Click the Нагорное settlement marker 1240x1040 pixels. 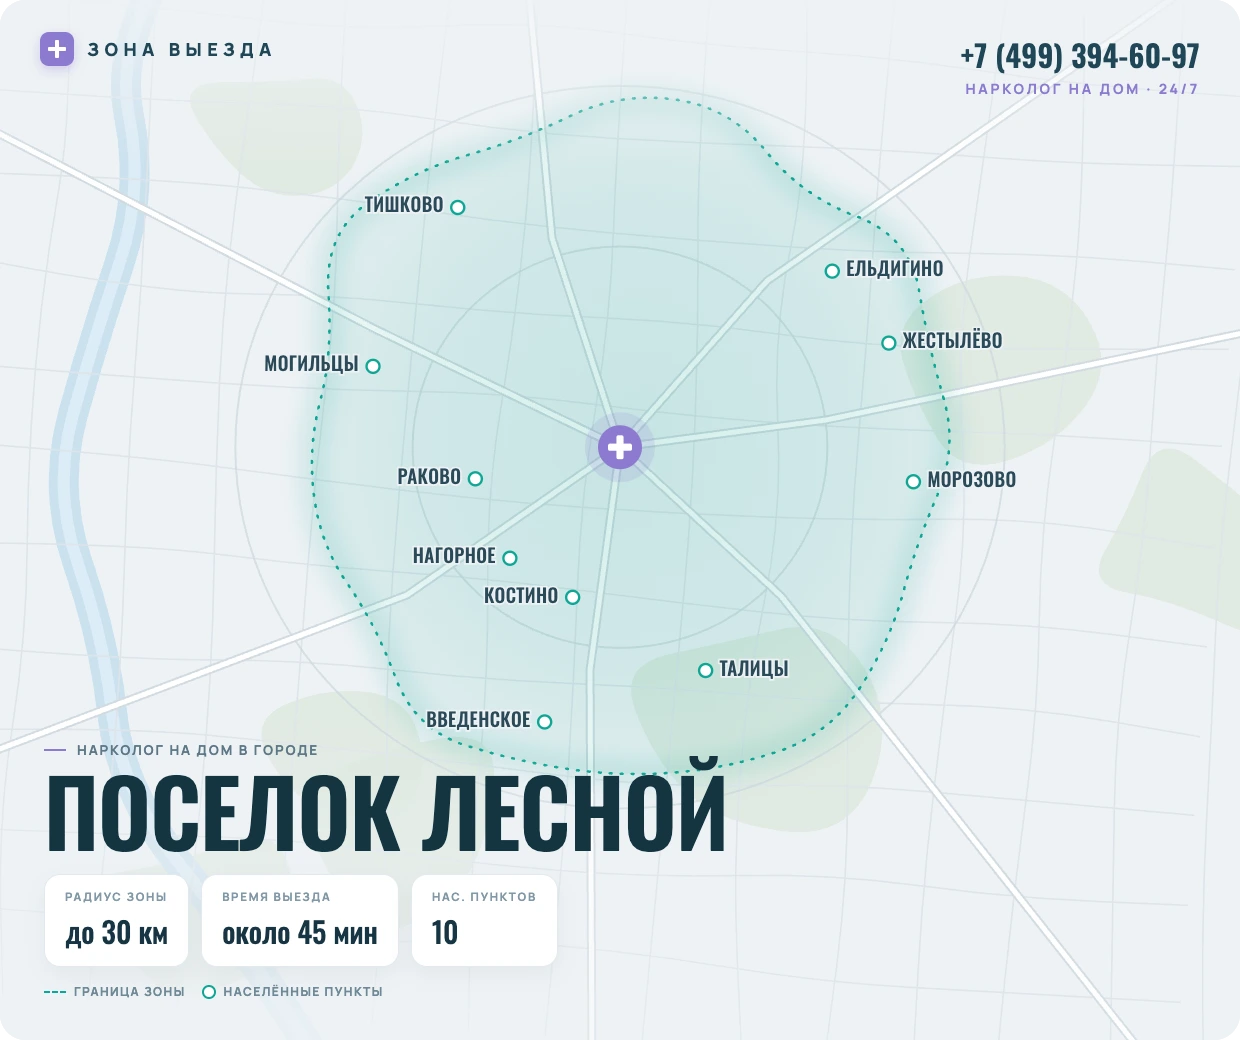point(510,558)
